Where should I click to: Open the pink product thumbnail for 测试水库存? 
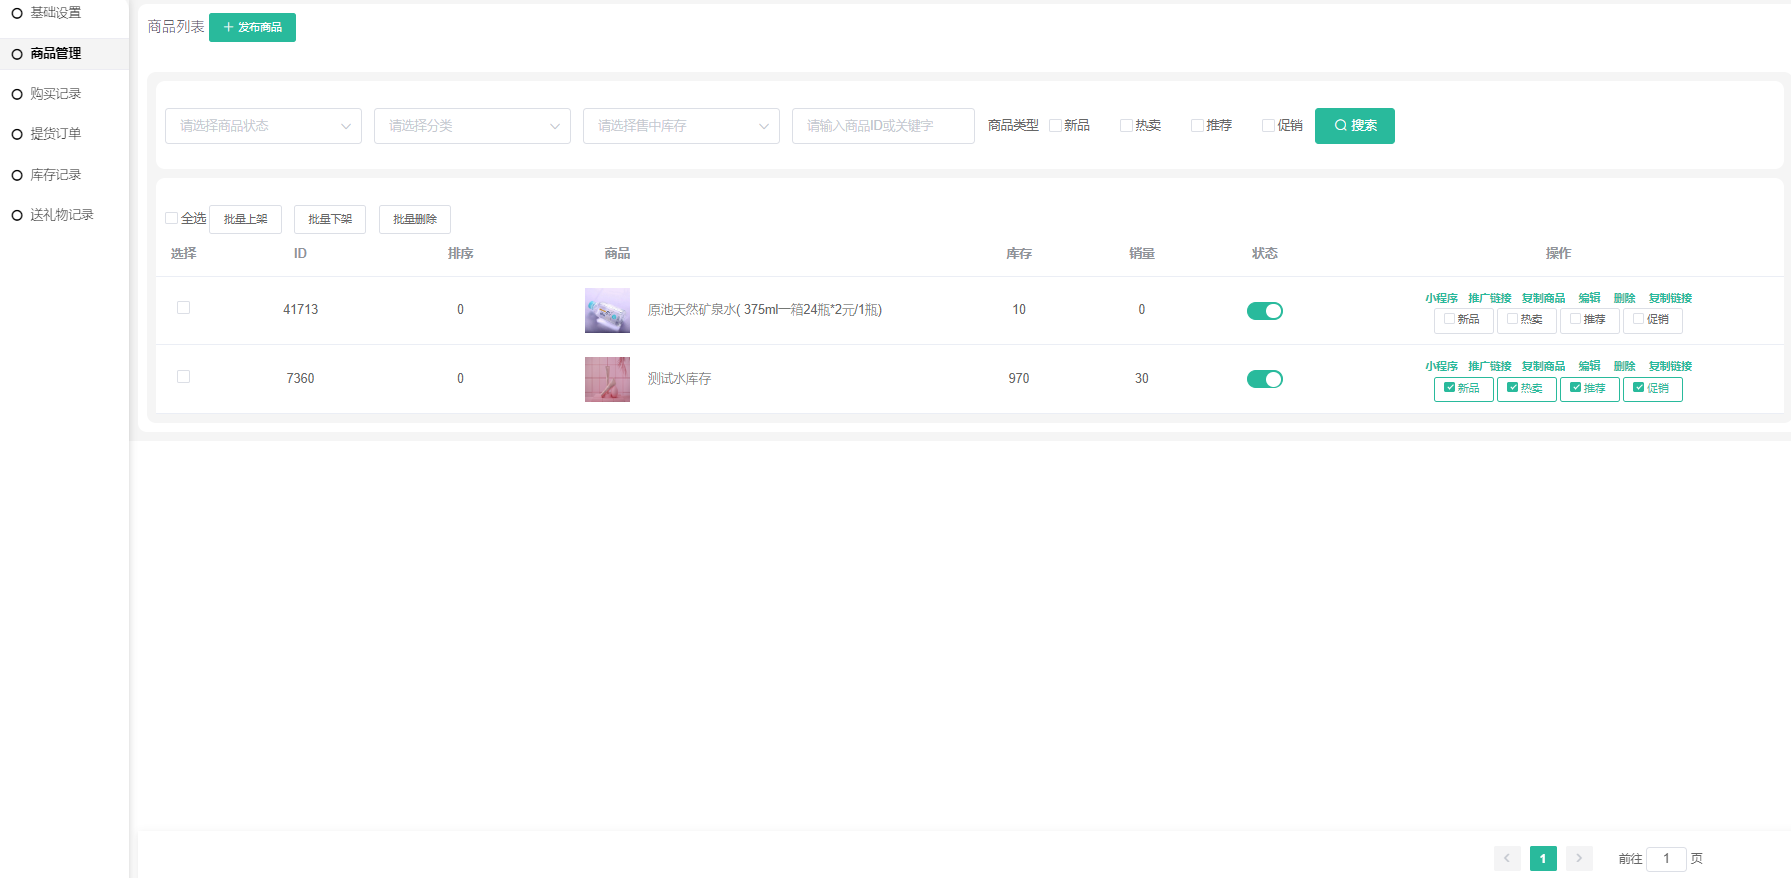coord(607,379)
